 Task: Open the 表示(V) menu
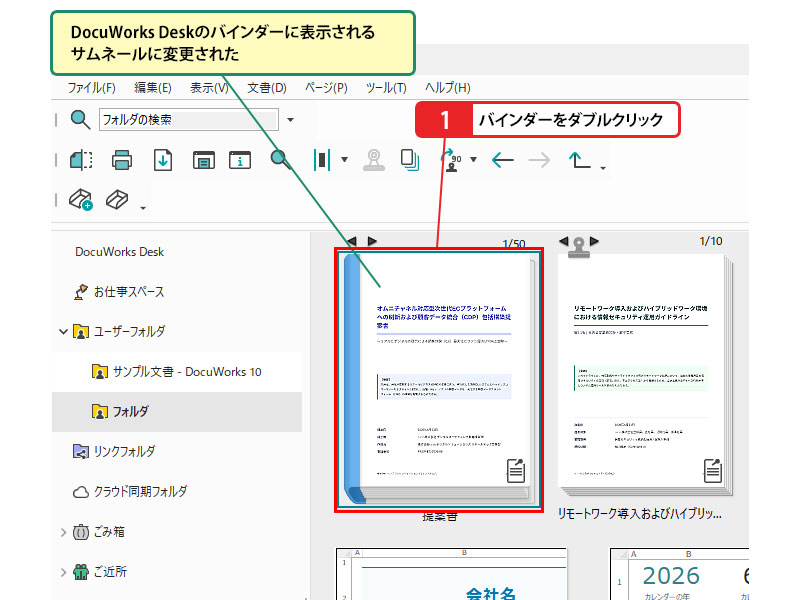[210, 88]
